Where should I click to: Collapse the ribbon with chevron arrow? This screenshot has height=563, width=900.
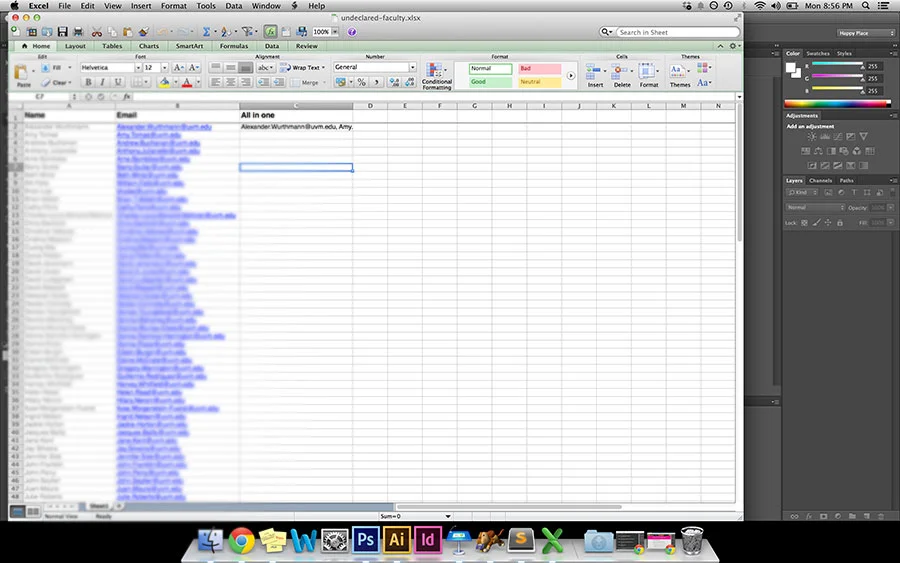pyautogui.click(x=720, y=46)
